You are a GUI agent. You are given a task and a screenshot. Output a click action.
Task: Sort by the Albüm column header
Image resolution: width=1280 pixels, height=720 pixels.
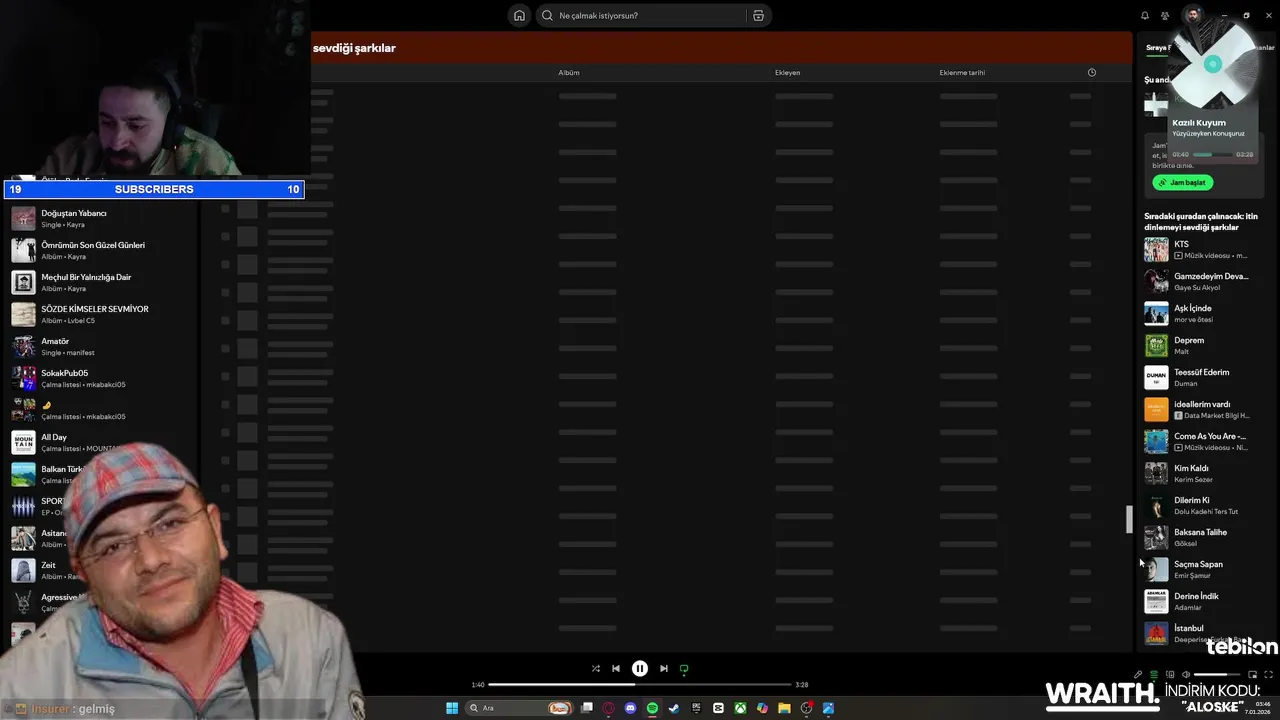[x=569, y=72]
